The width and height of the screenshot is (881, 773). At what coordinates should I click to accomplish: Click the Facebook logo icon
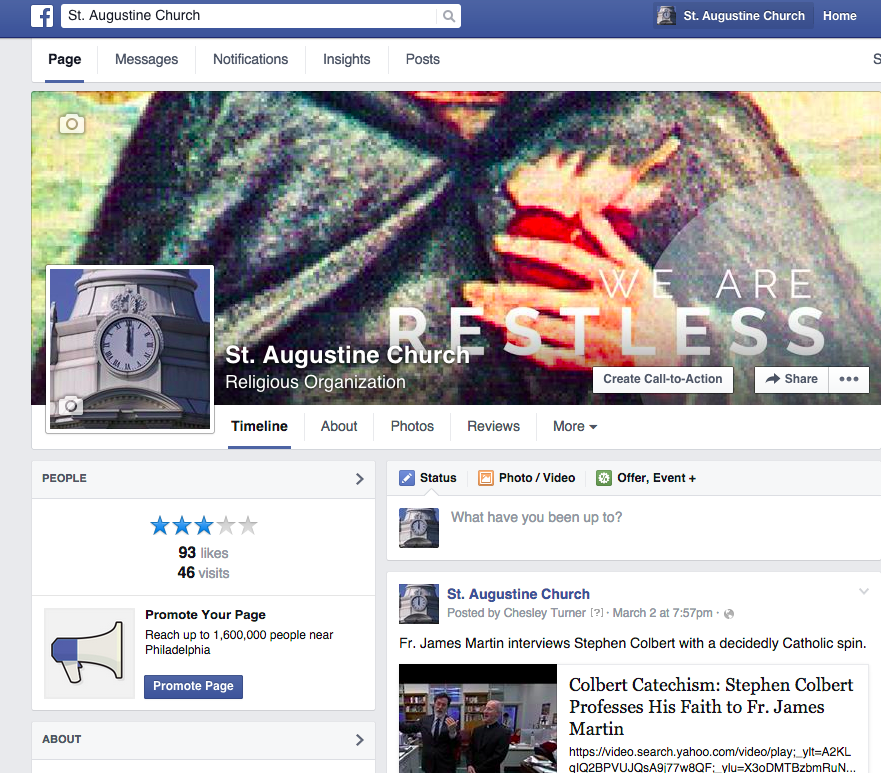pyautogui.click(x=42, y=16)
